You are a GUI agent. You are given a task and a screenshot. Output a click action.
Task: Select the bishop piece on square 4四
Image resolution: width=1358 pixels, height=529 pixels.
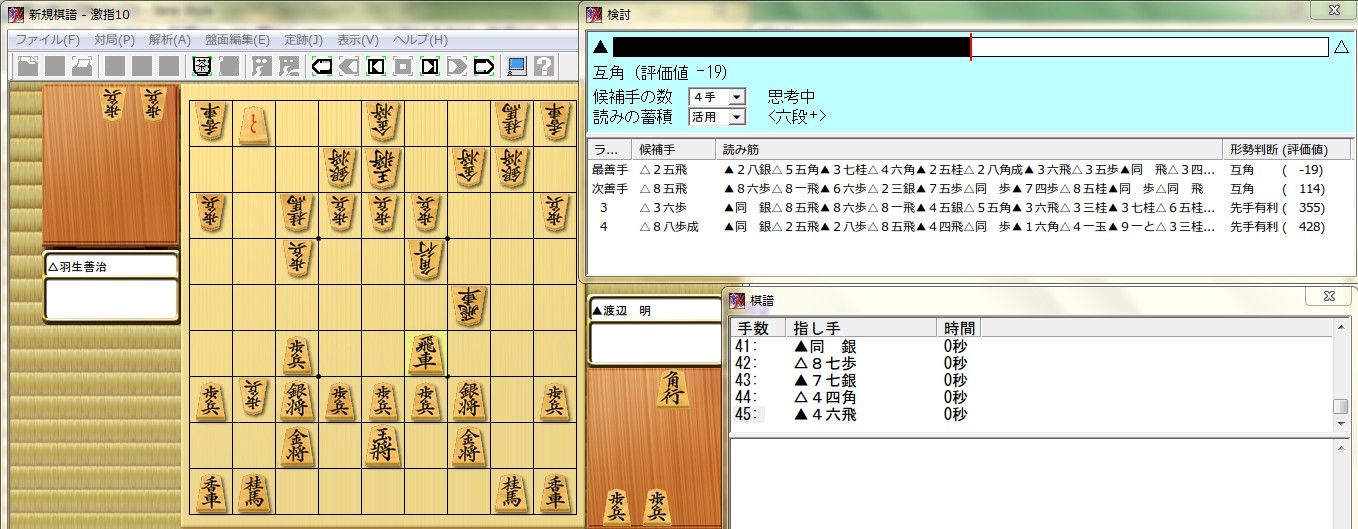click(x=426, y=260)
